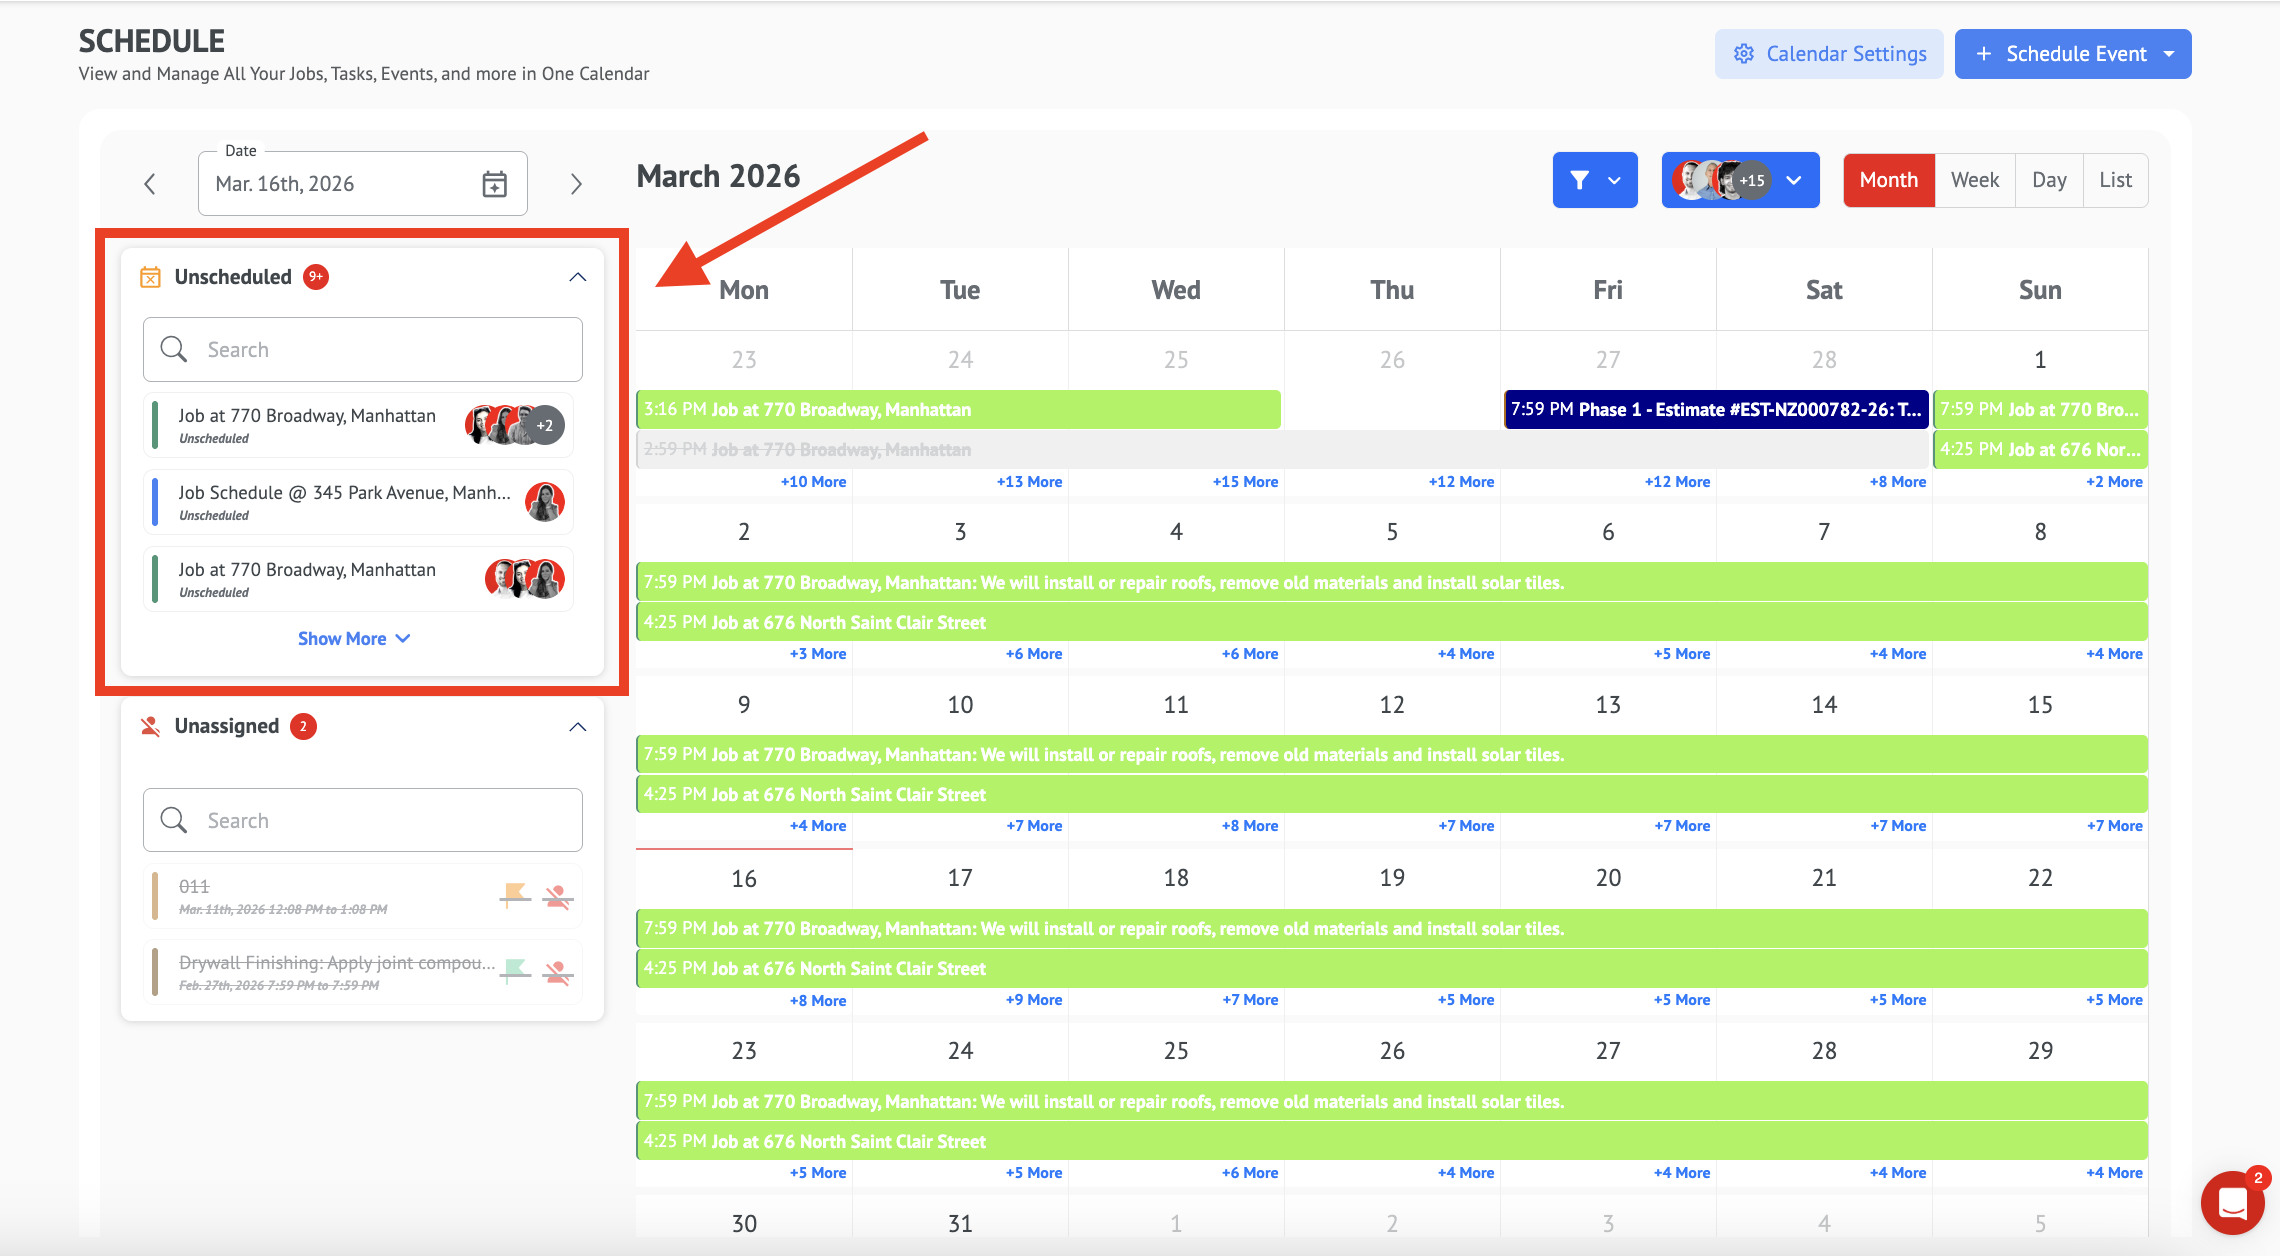The width and height of the screenshot is (2280, 1256).
Task: Click the calendar date picker icon
Action: [x=494, y=184]
